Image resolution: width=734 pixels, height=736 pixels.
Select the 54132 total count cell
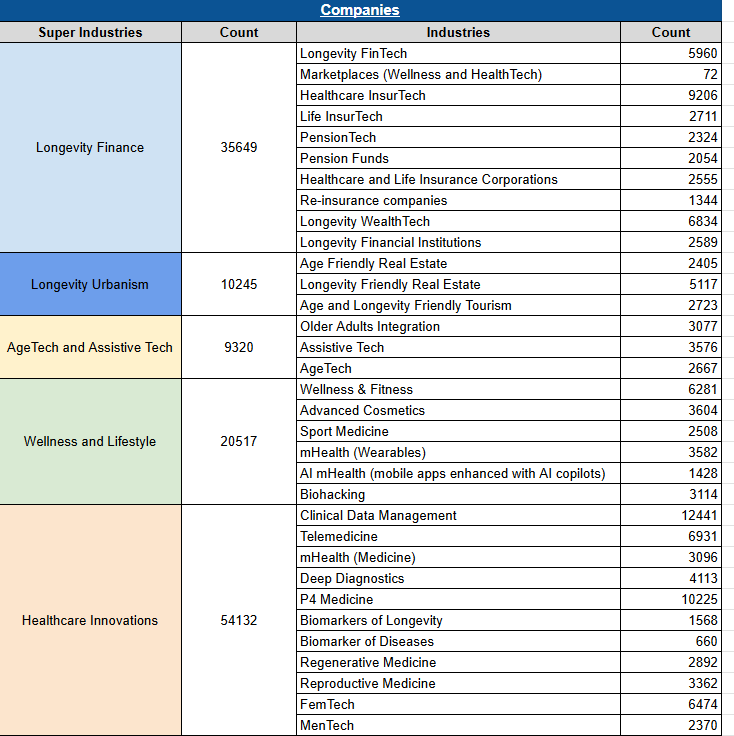tap(239, 620)
